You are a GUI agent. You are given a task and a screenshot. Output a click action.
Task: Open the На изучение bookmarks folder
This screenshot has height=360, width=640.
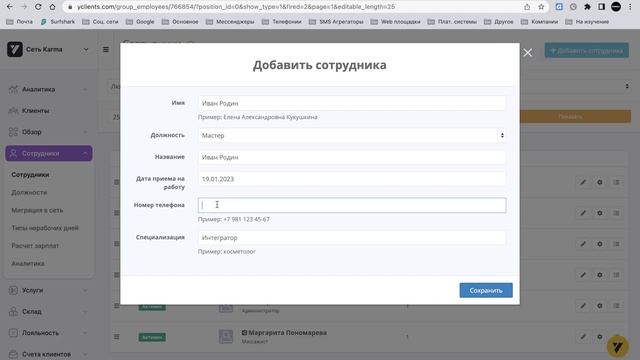[587, 22]
